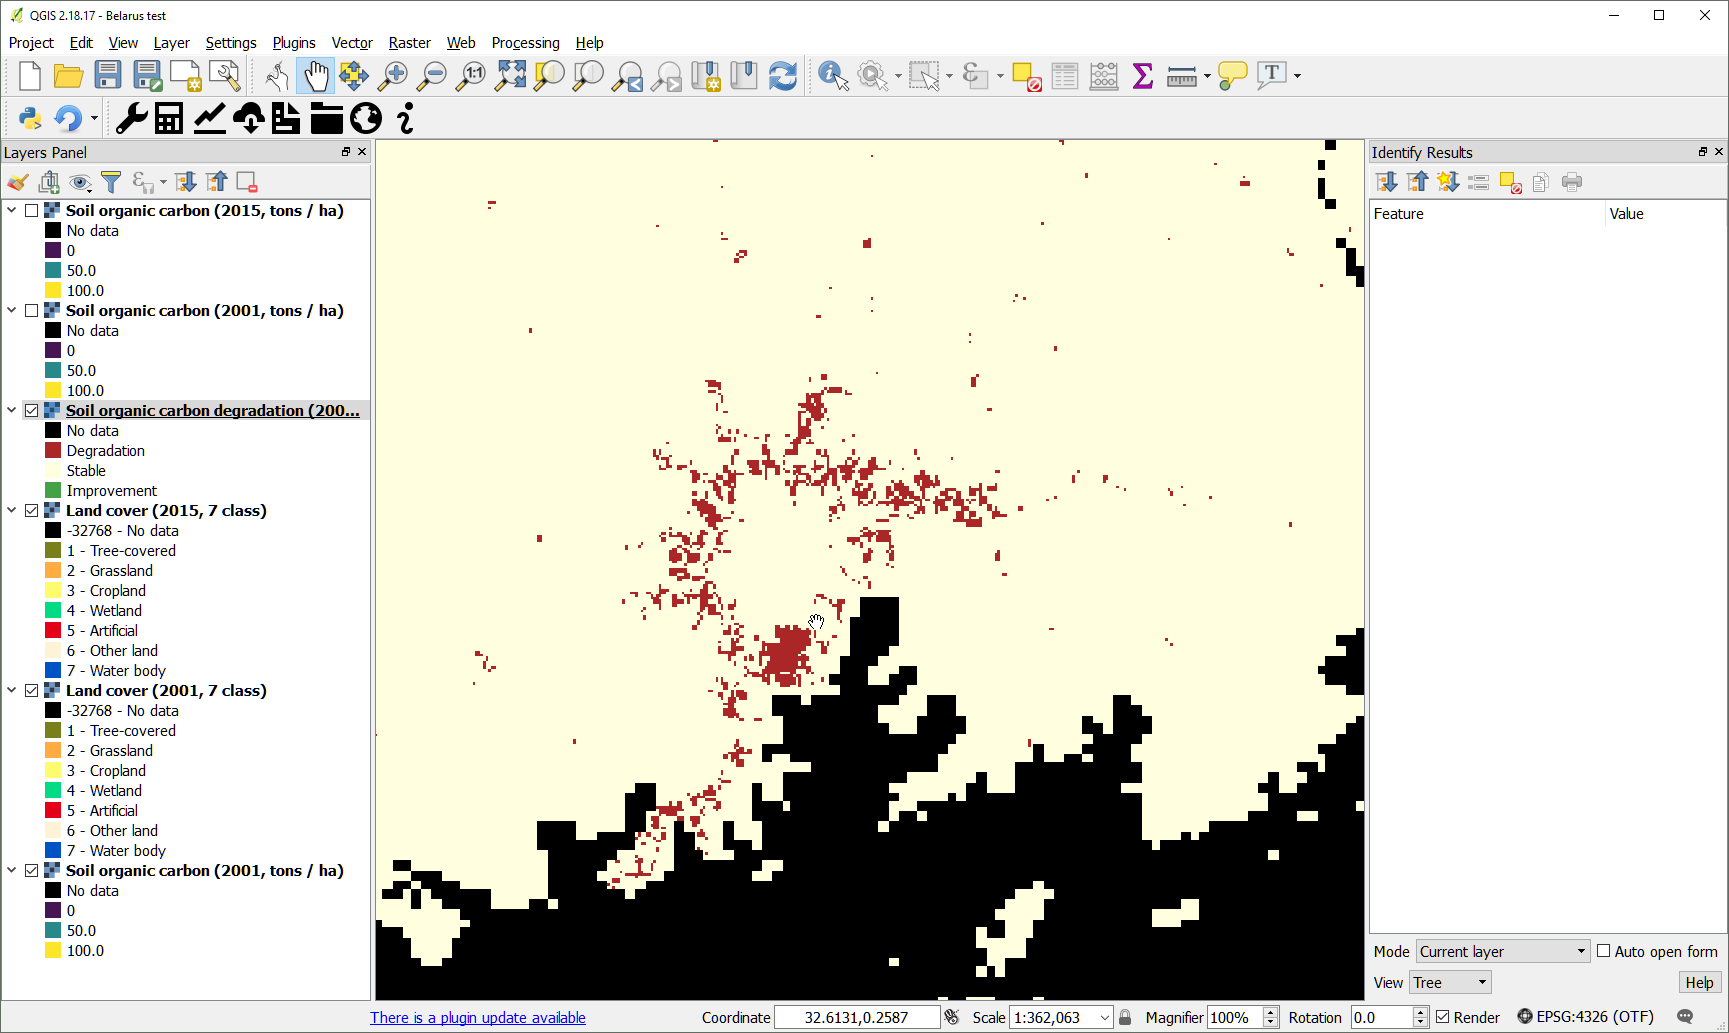Select the Pan Map tool
This screenshot has width=1729, height=1033.
pyautogui.click(x=316, y=75)
